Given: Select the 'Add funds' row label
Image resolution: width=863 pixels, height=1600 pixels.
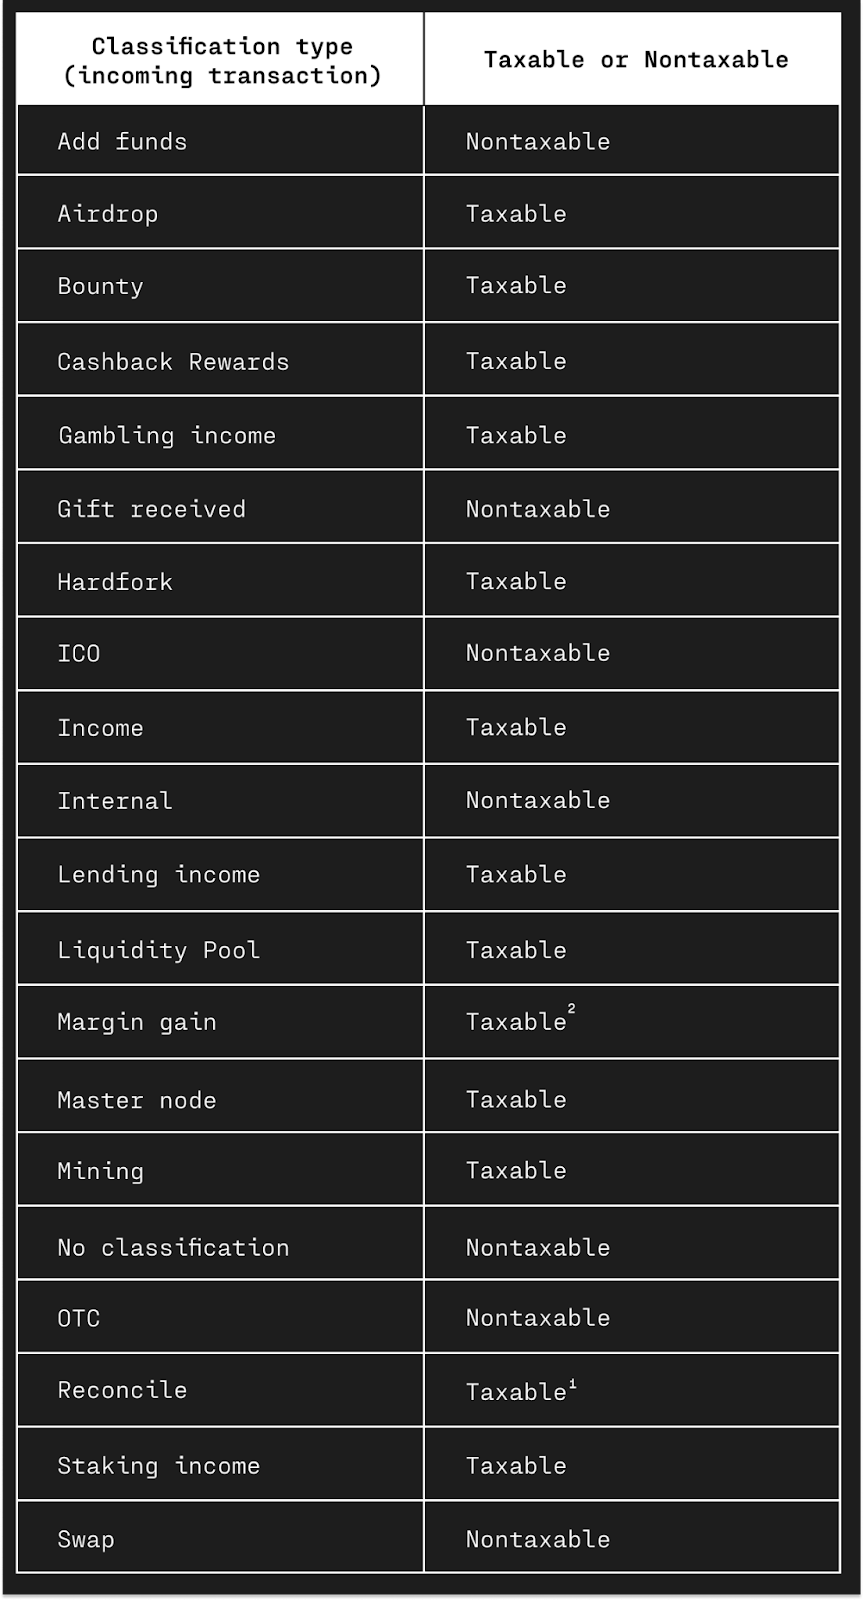Looking at the screenshot, I should click(x=122, y=141).
